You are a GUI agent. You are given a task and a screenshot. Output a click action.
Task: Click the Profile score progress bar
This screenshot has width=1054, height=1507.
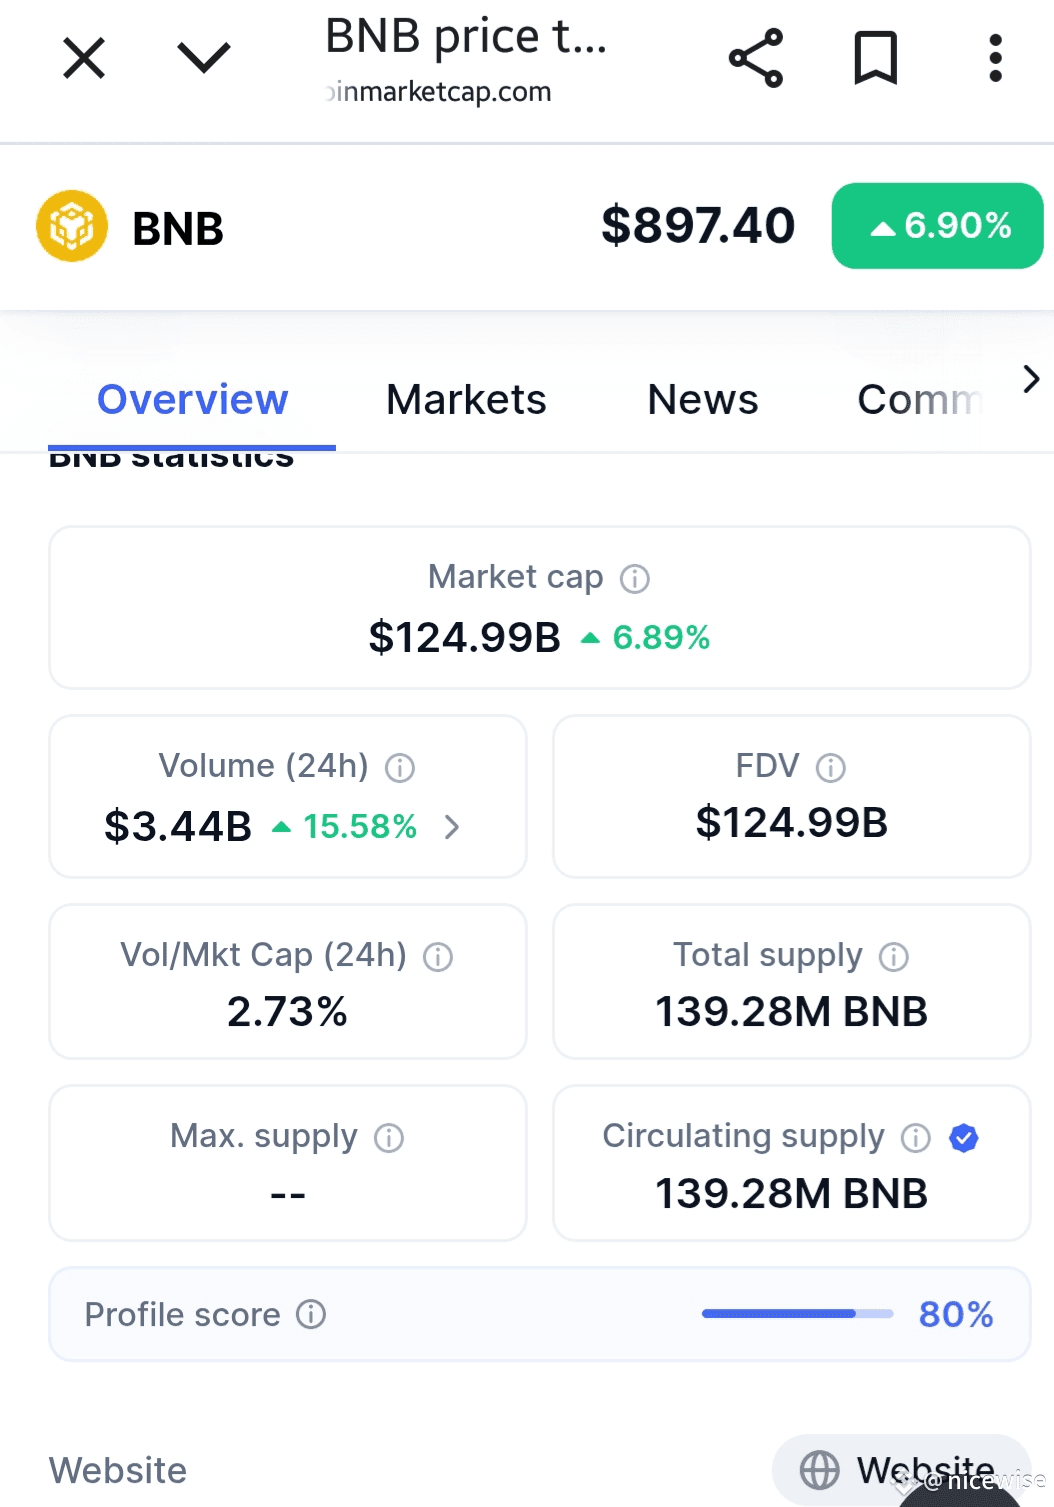pos(798,1314)
